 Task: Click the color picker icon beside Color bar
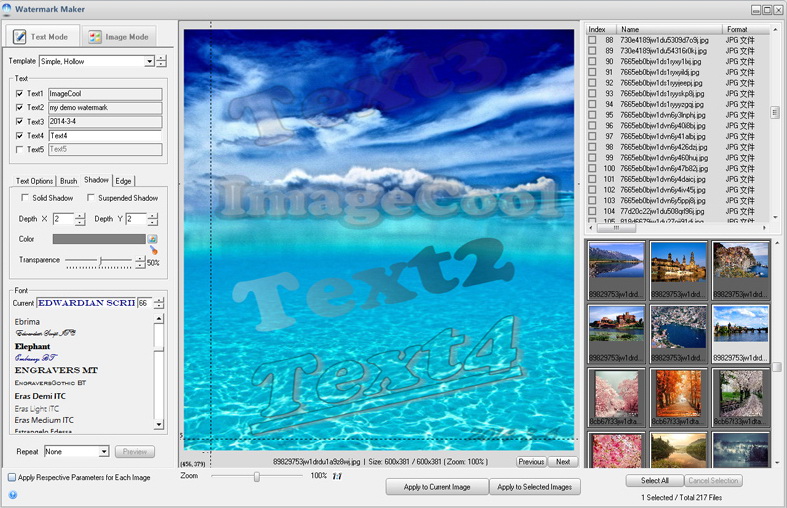(x=153, y=239)
